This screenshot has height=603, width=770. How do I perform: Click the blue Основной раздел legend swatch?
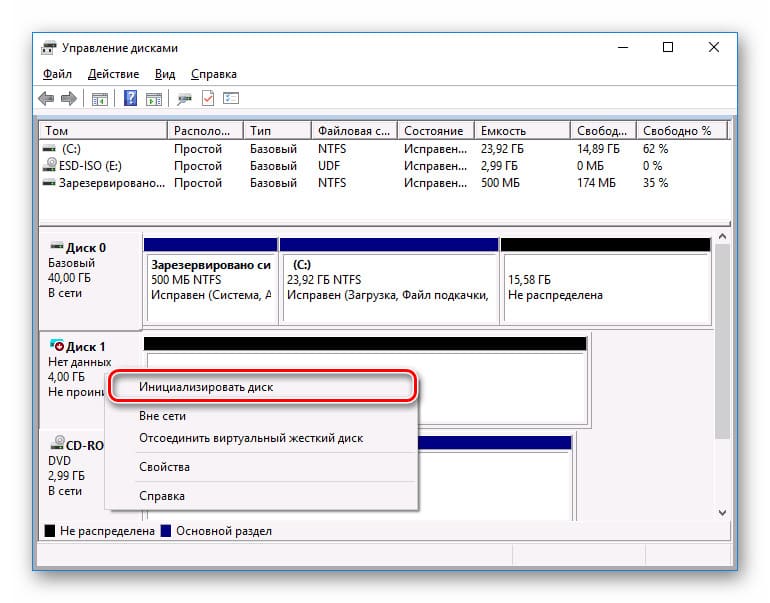tap(165, 531)
